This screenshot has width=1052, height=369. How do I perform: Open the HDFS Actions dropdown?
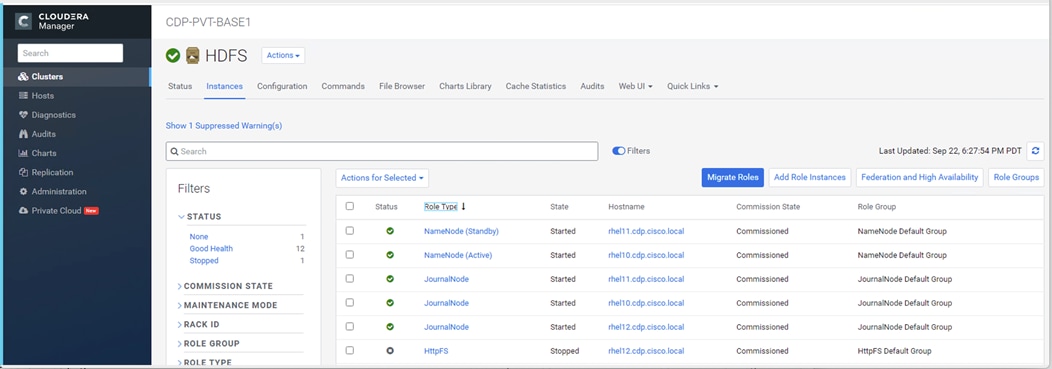283,55
